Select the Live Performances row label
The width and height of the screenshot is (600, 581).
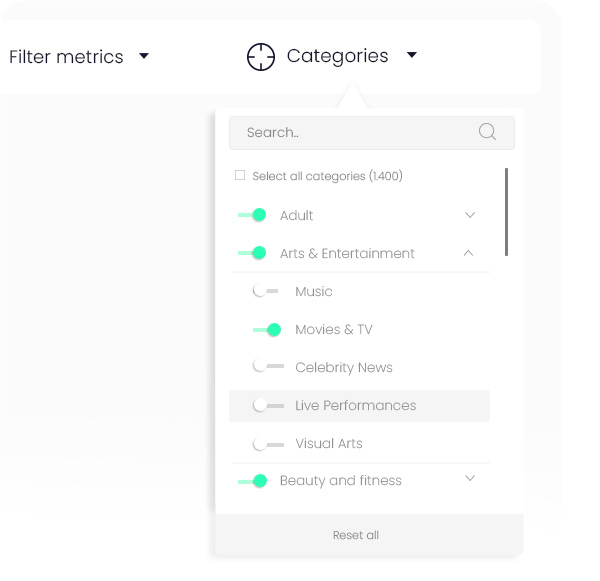[355, 405]
